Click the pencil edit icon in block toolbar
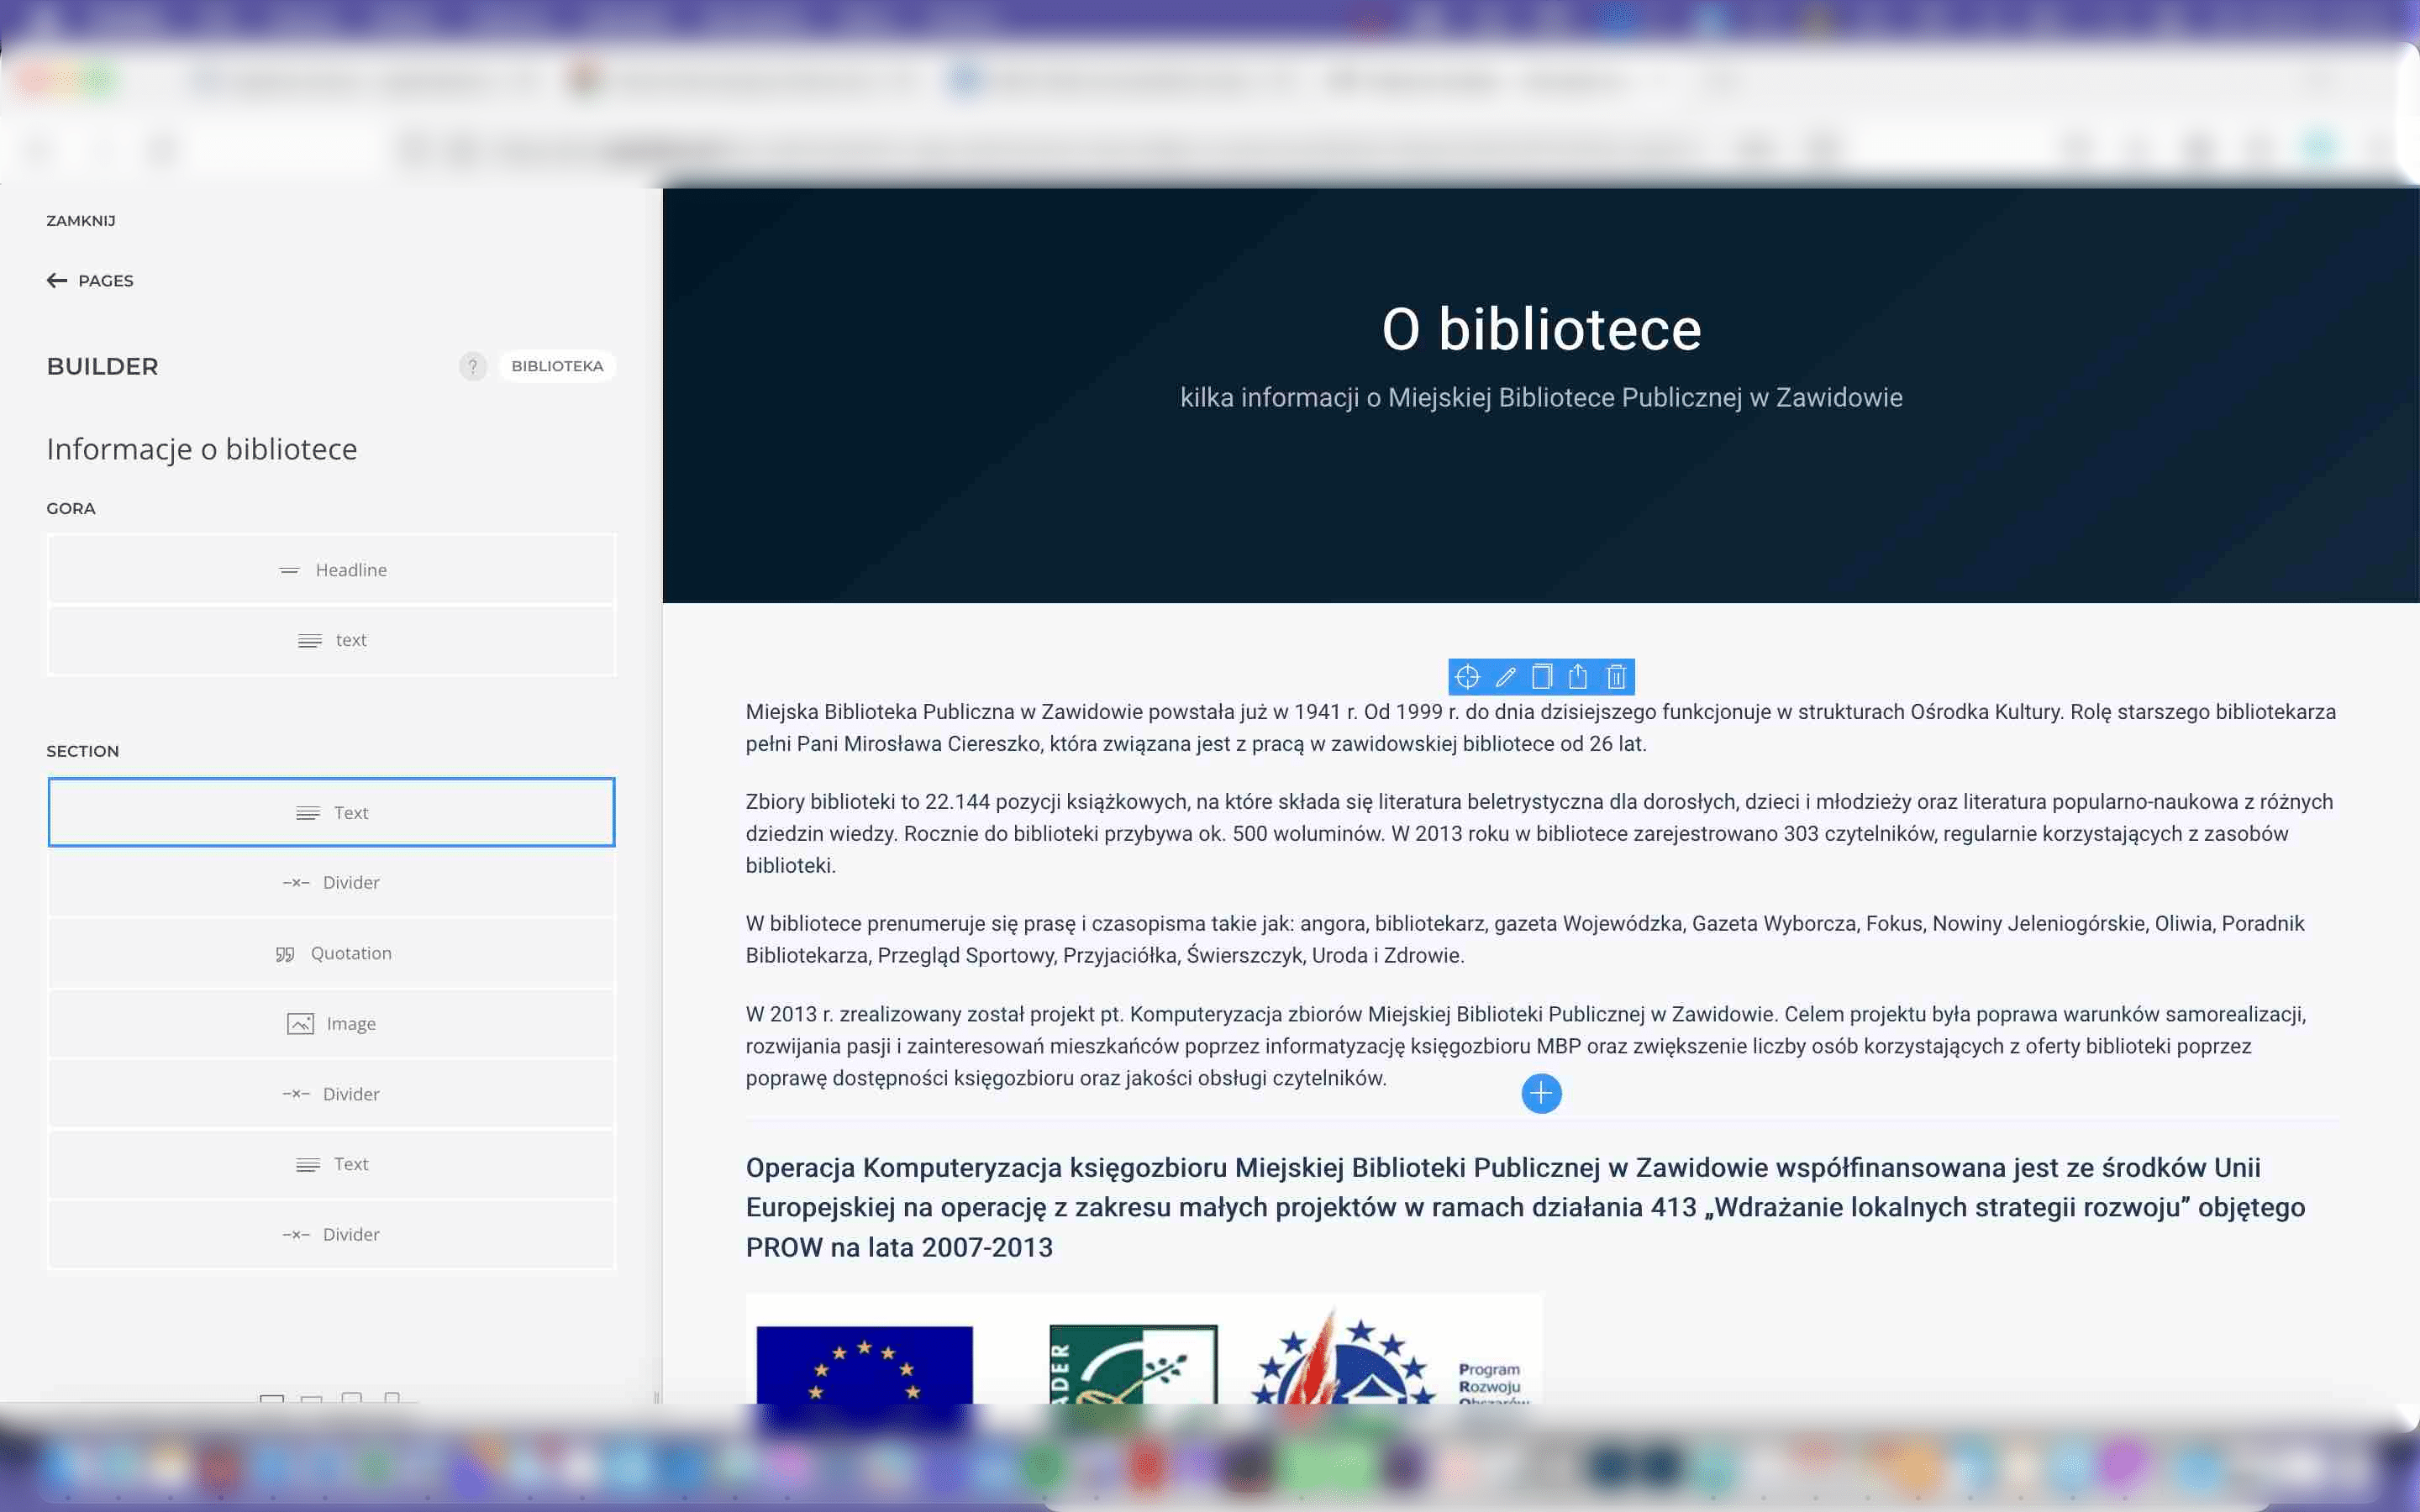 pyautogui.click(x=1505, y=677)
